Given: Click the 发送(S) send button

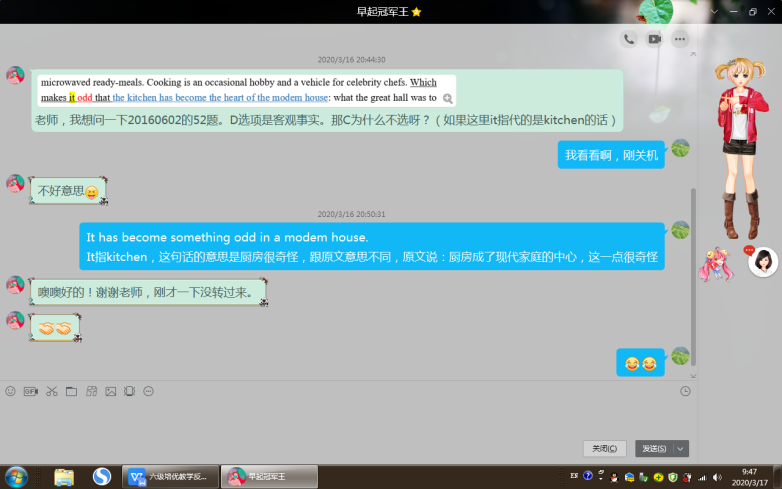Looking at the screenshot, I should click(x=655, y=449).
